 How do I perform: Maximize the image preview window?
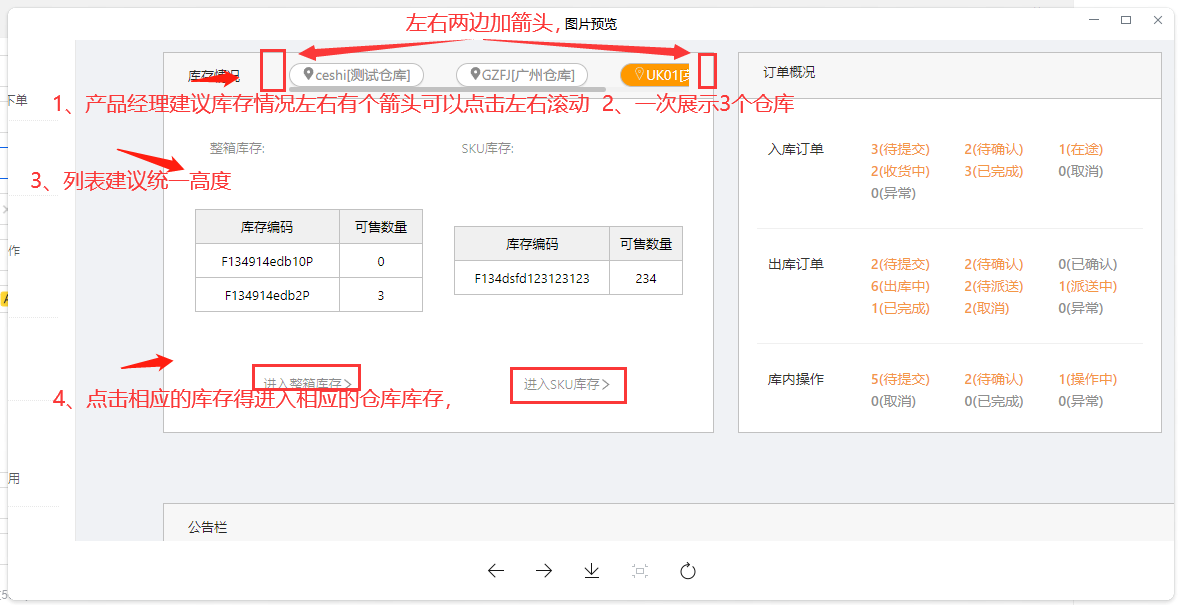[1126, 20]
